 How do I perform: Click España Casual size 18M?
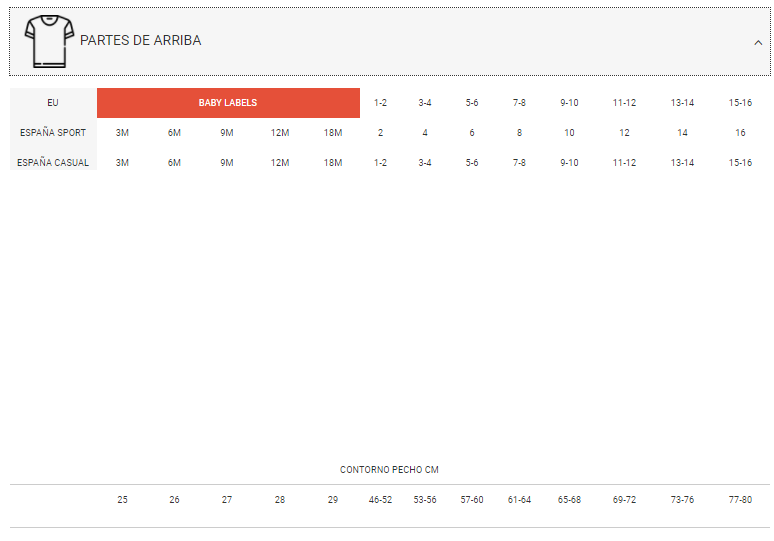(x=333, y=163)
